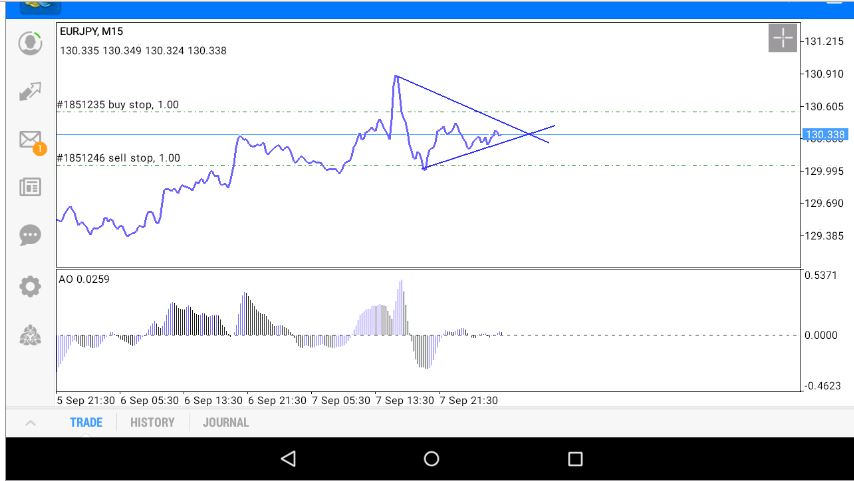Tap the Android home circle button
Image resolution: width=854 pixels, height=481 pixels.
(431, 459)
